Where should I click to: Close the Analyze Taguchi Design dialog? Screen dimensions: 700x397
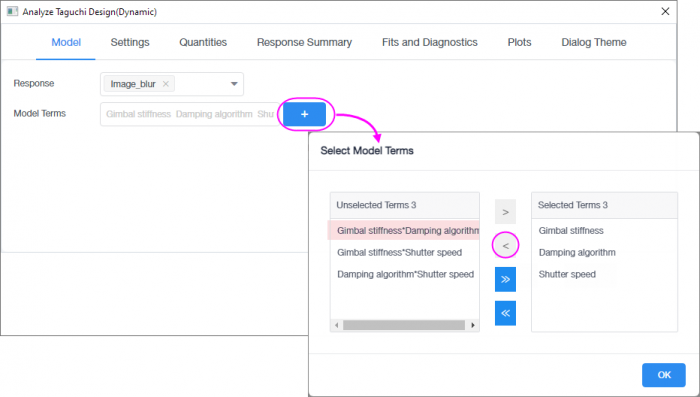[x=665, y=12]
